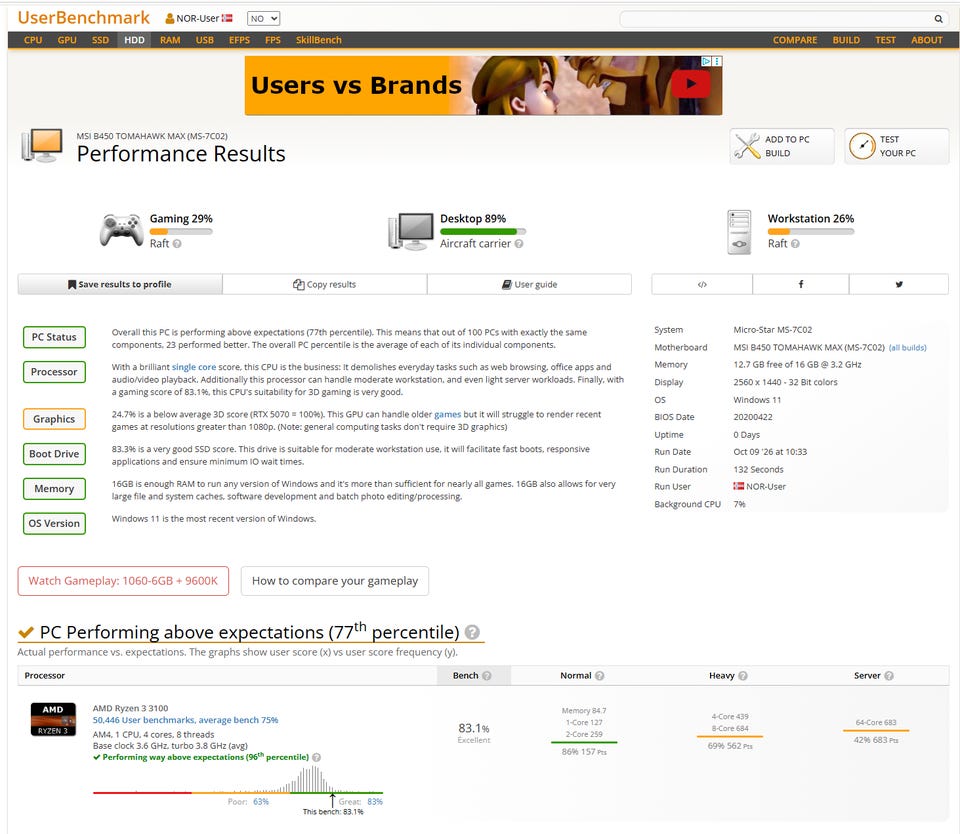Click help icon beside the Bench column
The height and width of the screenshot is (834, 960).
[x=487, y=675]
